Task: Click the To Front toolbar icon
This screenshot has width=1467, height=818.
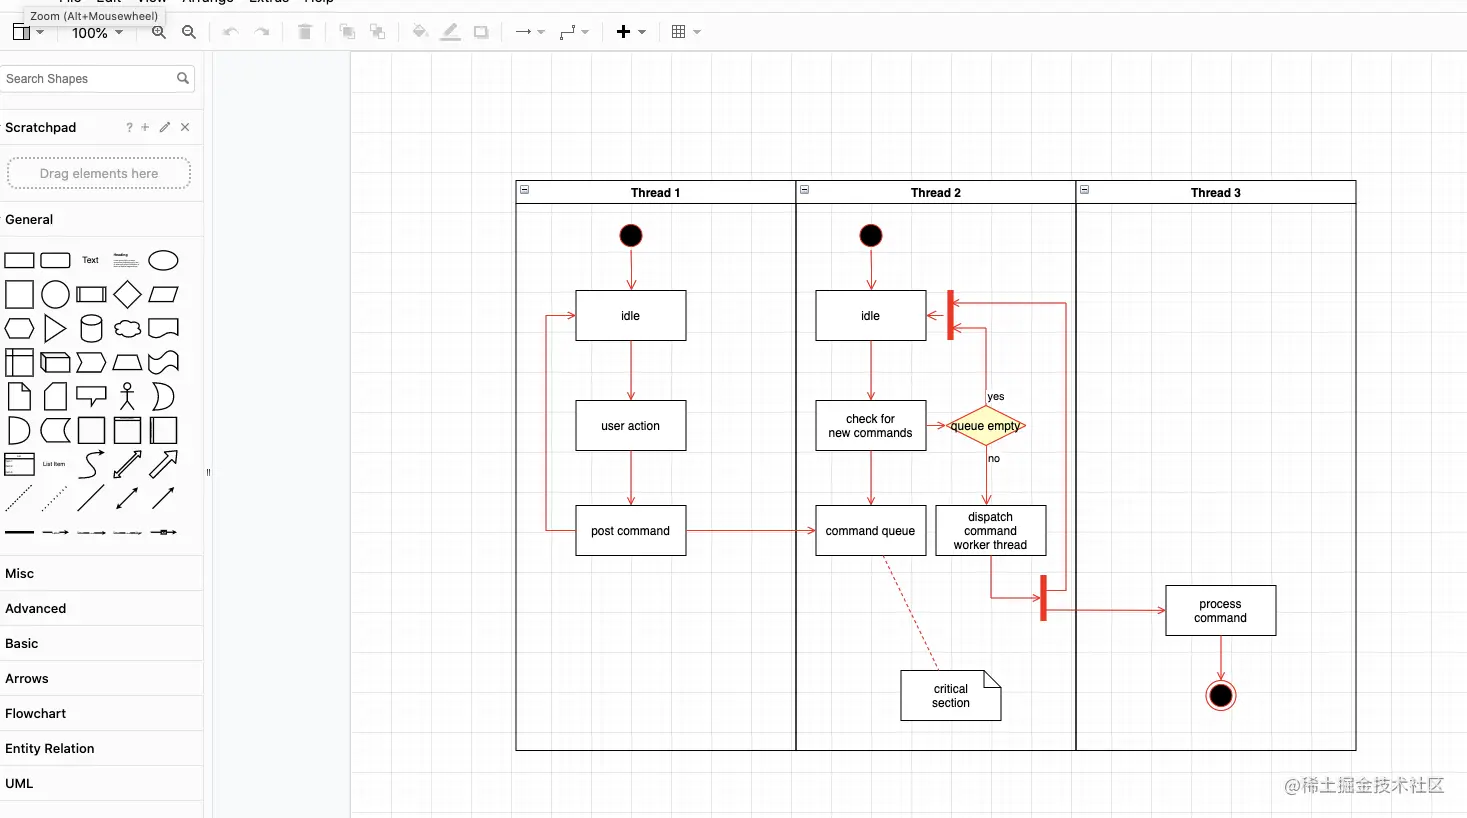Action: tap(347, 32)
